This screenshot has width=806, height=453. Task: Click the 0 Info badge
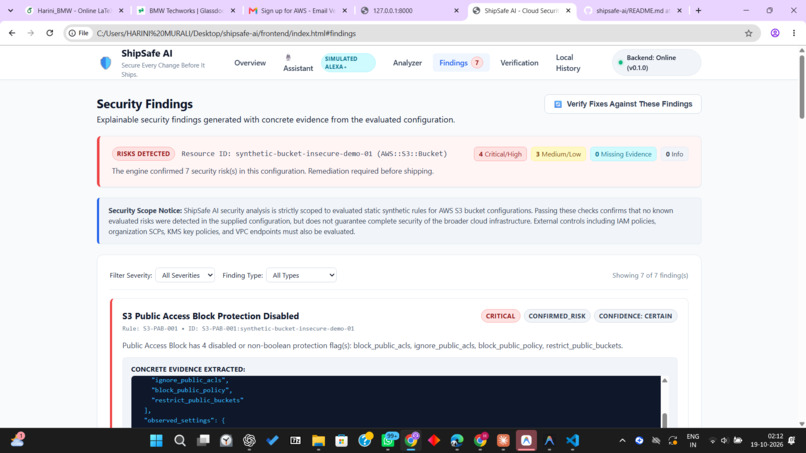pos(674,154)
